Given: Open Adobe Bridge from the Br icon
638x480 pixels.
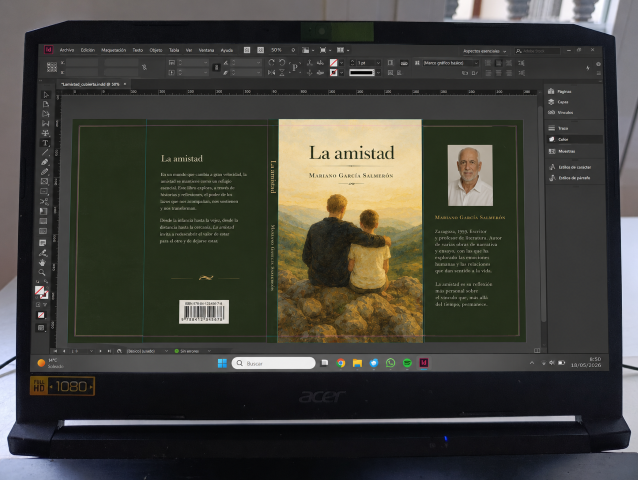Looking at the screenshot, I should click(247, 50).
